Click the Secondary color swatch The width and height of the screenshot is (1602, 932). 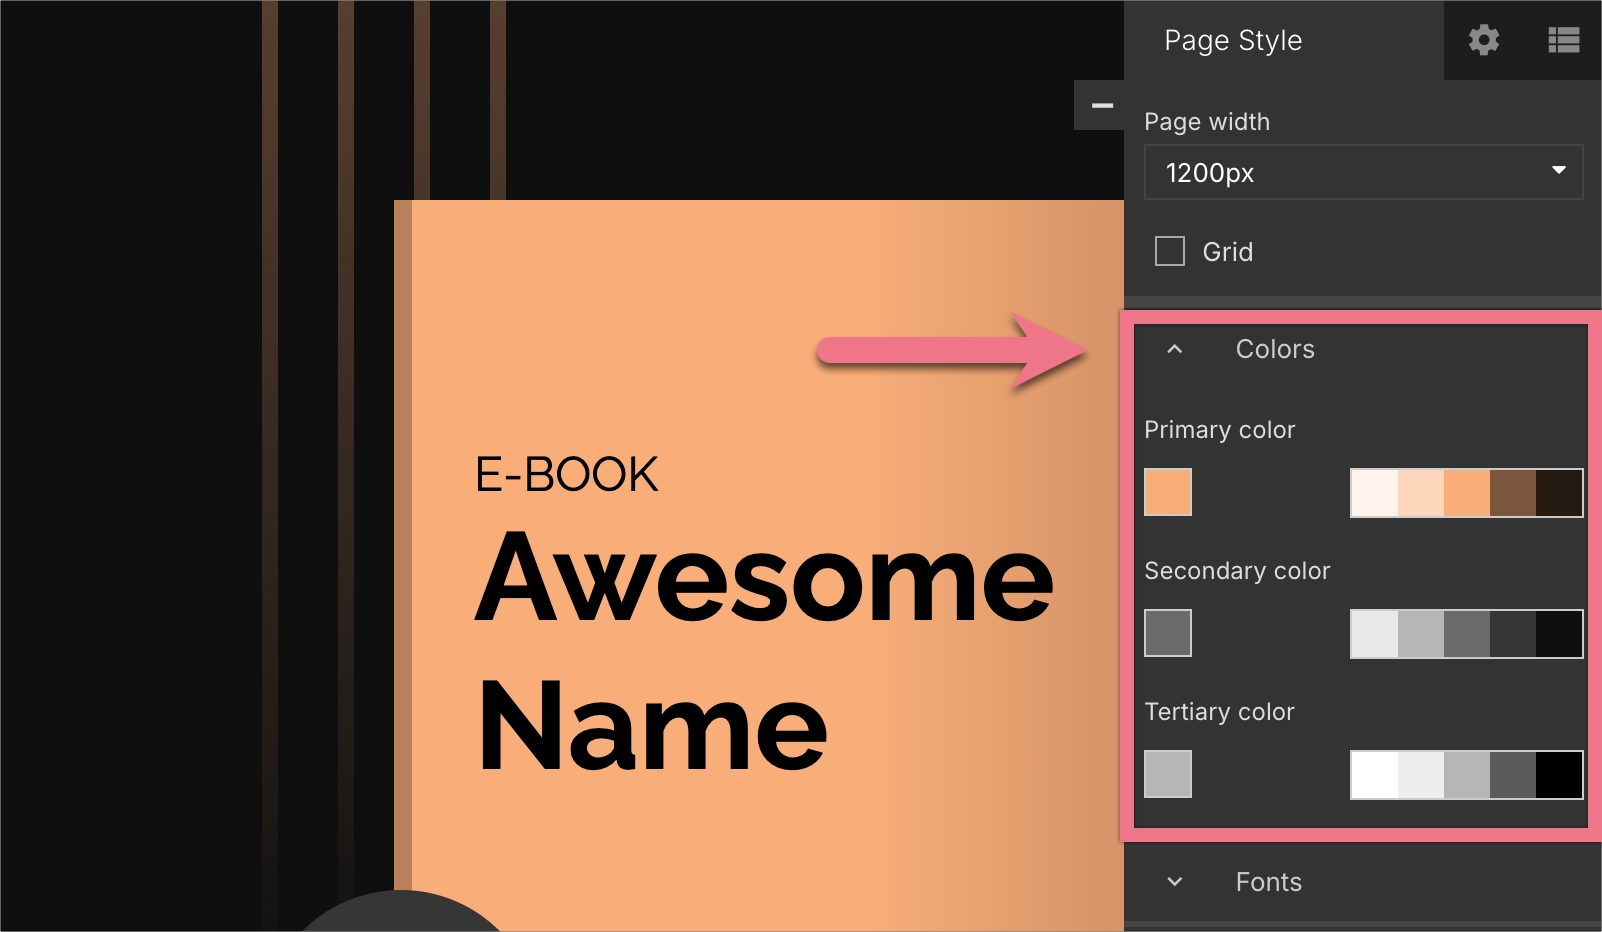1168,633
